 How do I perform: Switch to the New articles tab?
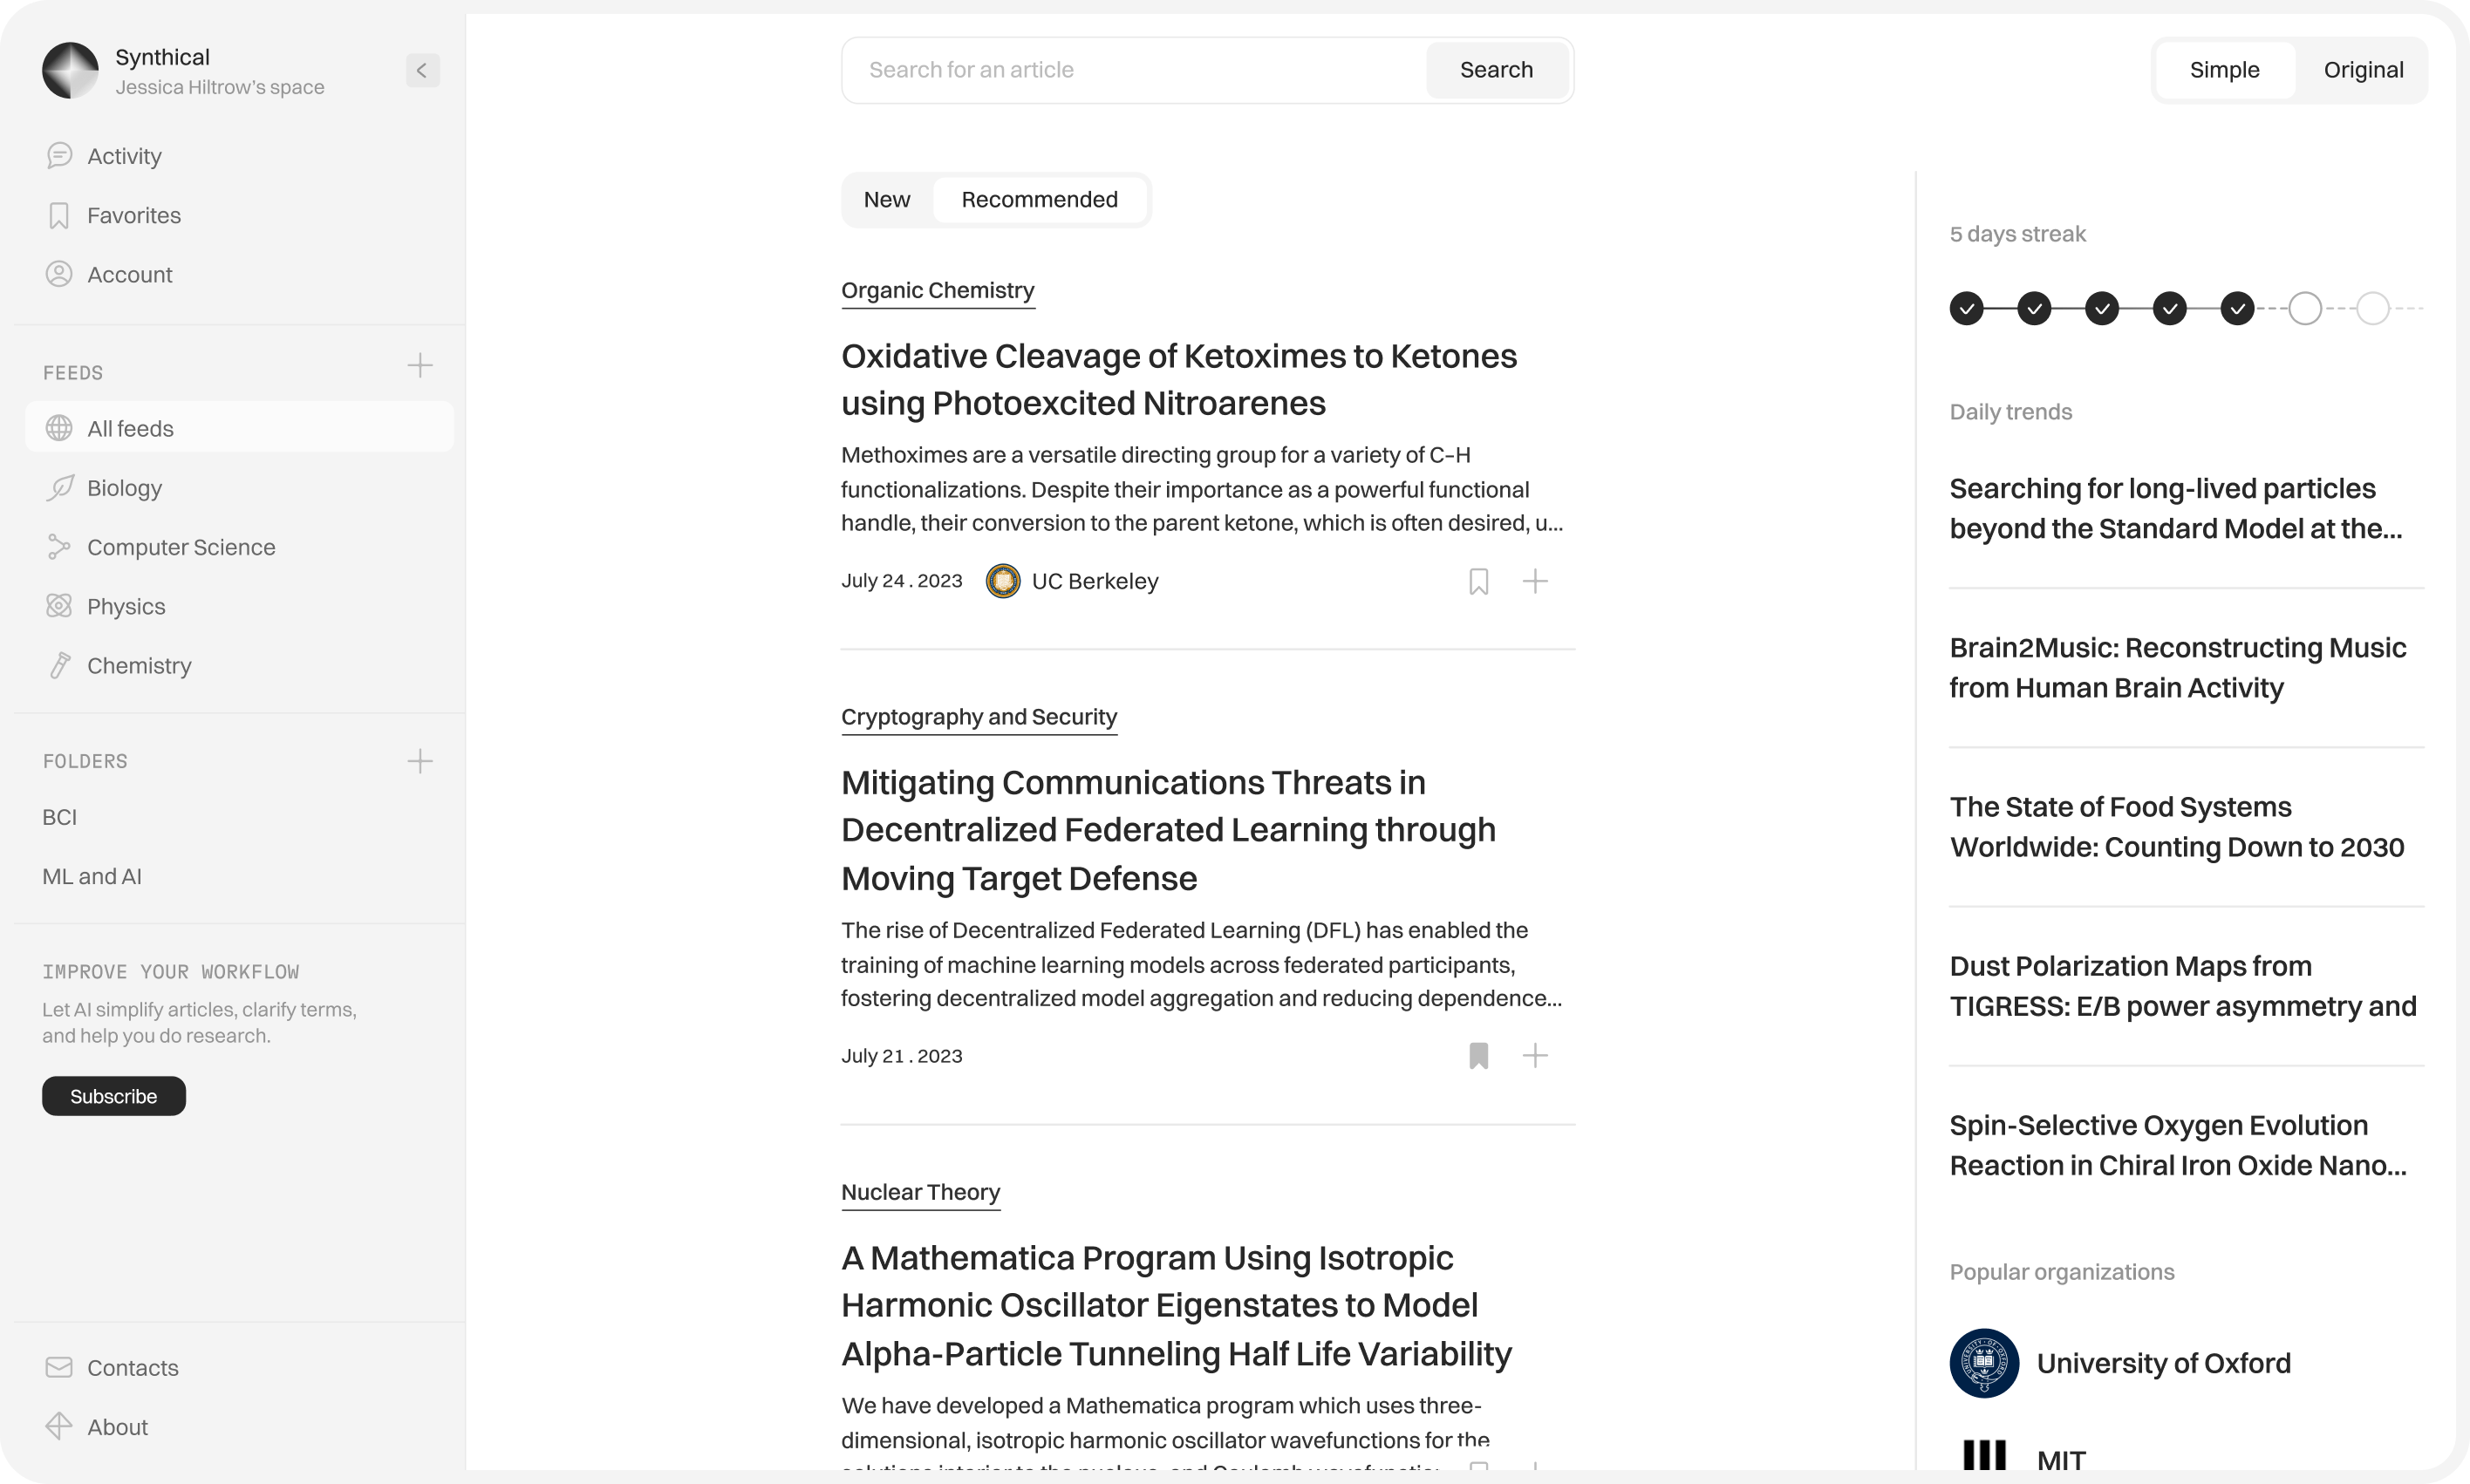(886, 199)
